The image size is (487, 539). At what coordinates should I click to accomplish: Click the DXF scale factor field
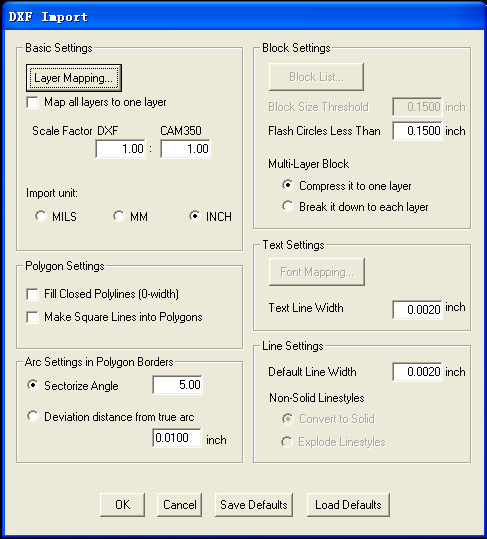click(x=120, y=149)
